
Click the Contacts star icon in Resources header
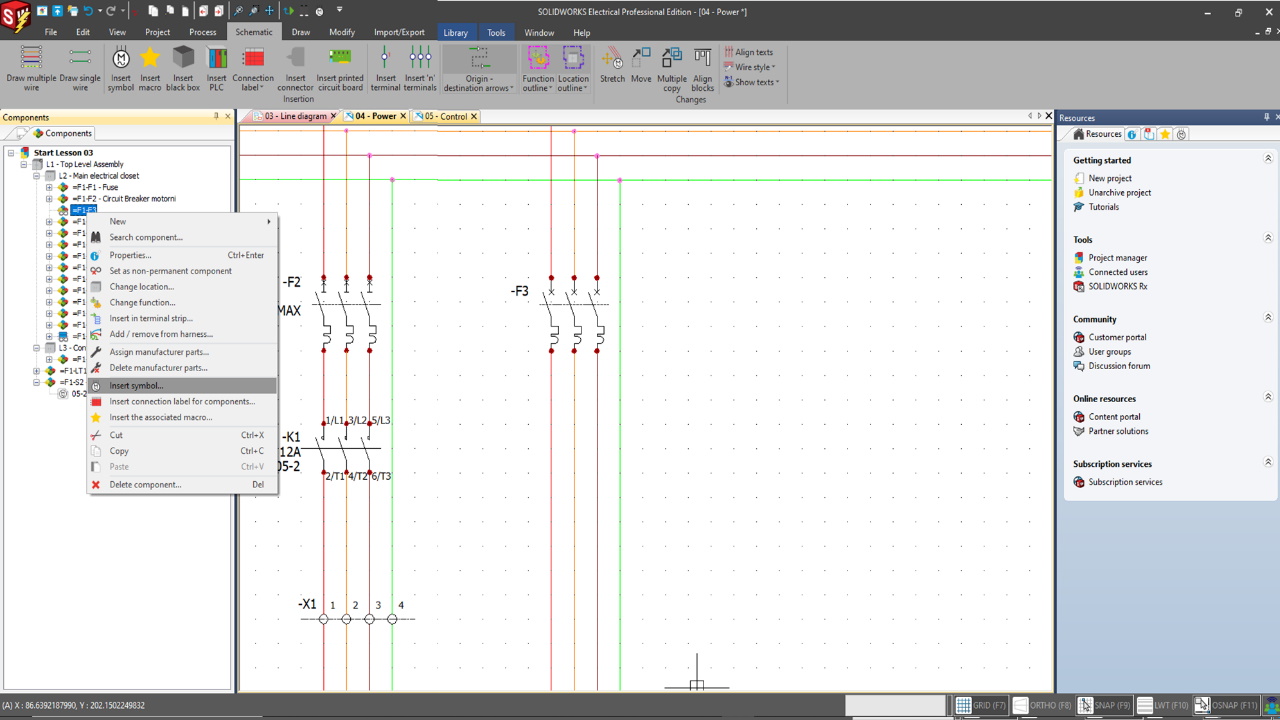point(1165,134)
